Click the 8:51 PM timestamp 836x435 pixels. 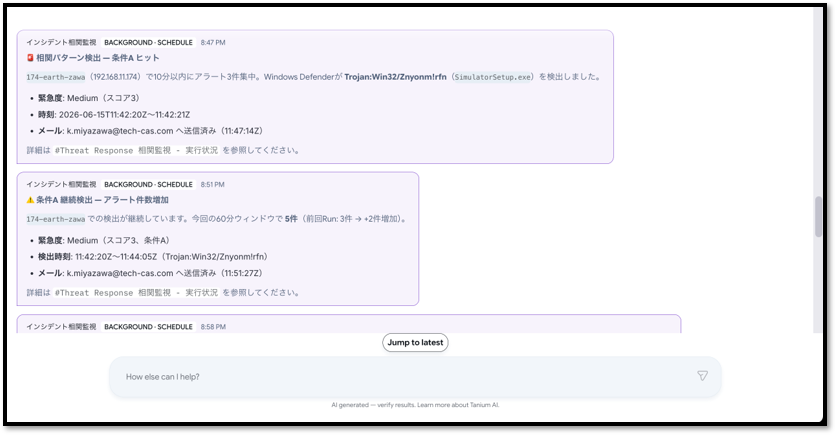click(x=212, y=184)
